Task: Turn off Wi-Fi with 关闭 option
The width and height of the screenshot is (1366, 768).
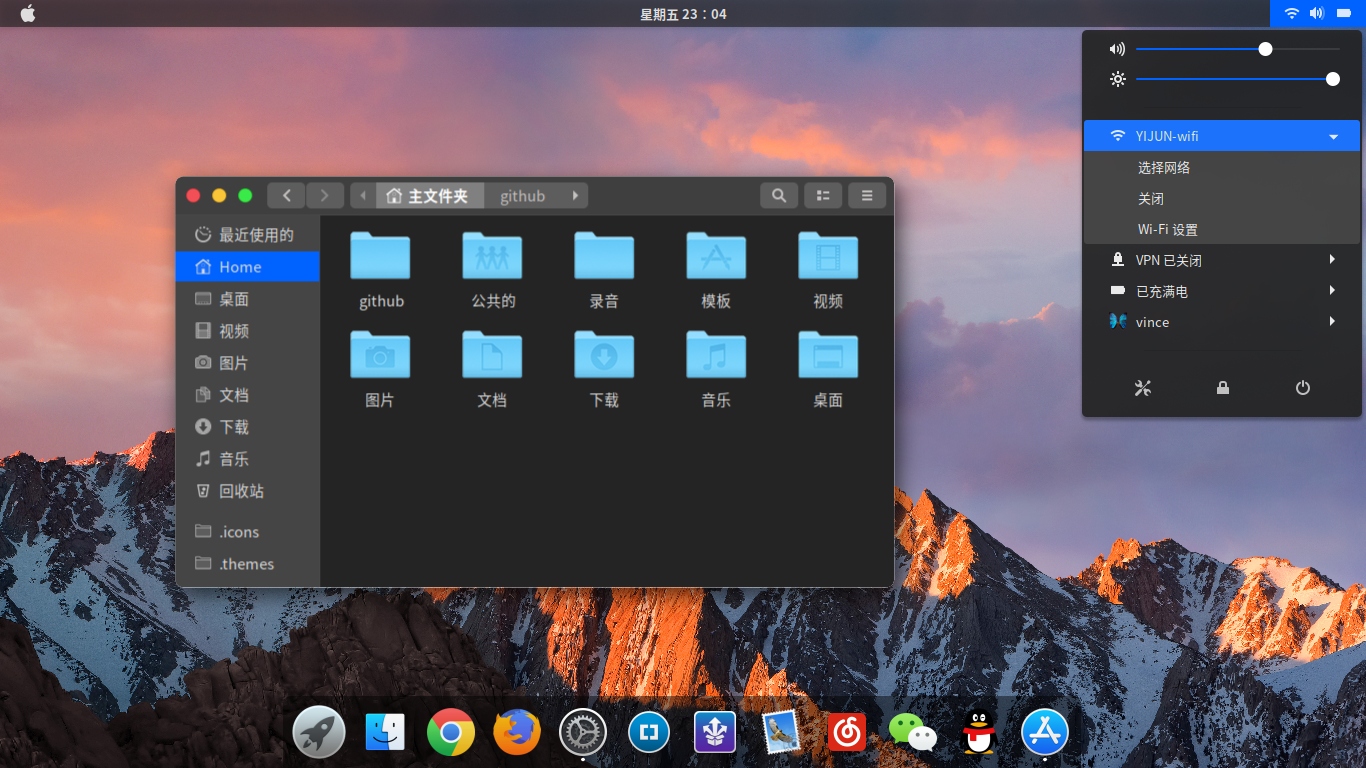Action: pos(1151,199)
